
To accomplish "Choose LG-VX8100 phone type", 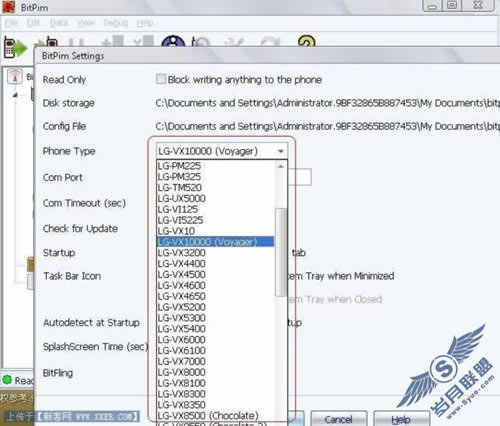I will pos(215,383).
